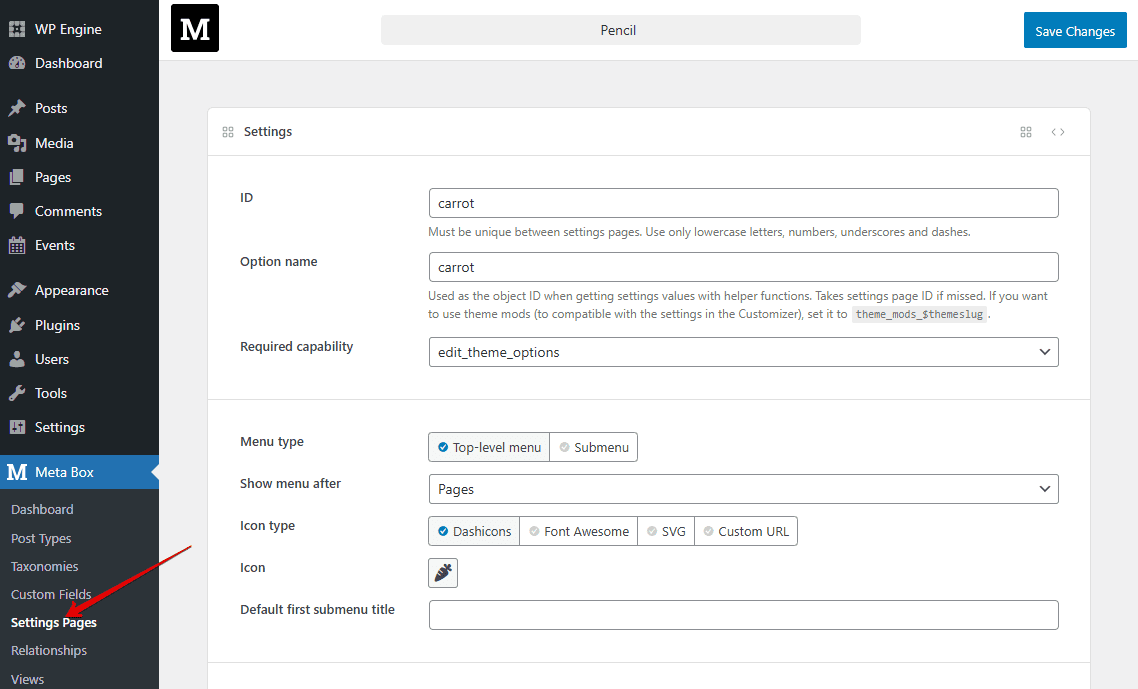The width and height of the screenshot is (1138, 689).
Task: Open the carrot icon picker button
Action: 442,572
